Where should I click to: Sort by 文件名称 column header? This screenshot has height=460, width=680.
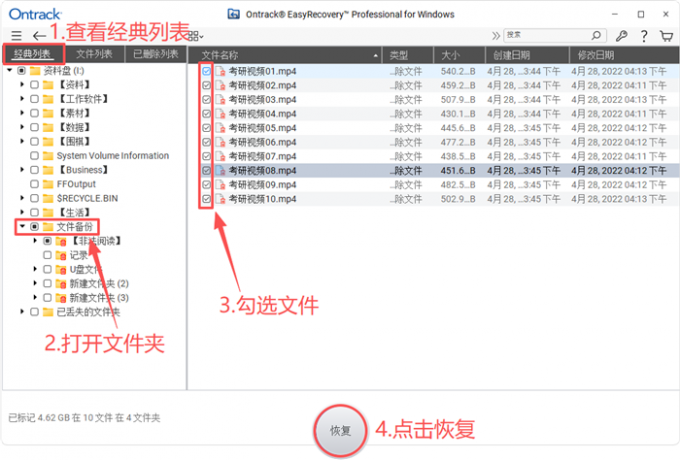pos(285,55)
